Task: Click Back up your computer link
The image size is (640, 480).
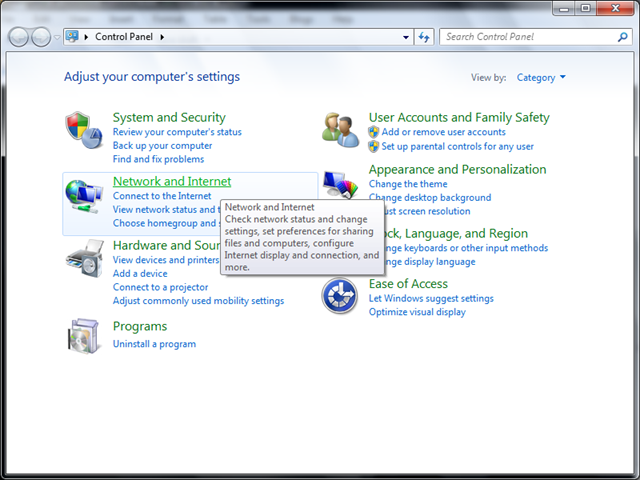Action: pos(162,146)
